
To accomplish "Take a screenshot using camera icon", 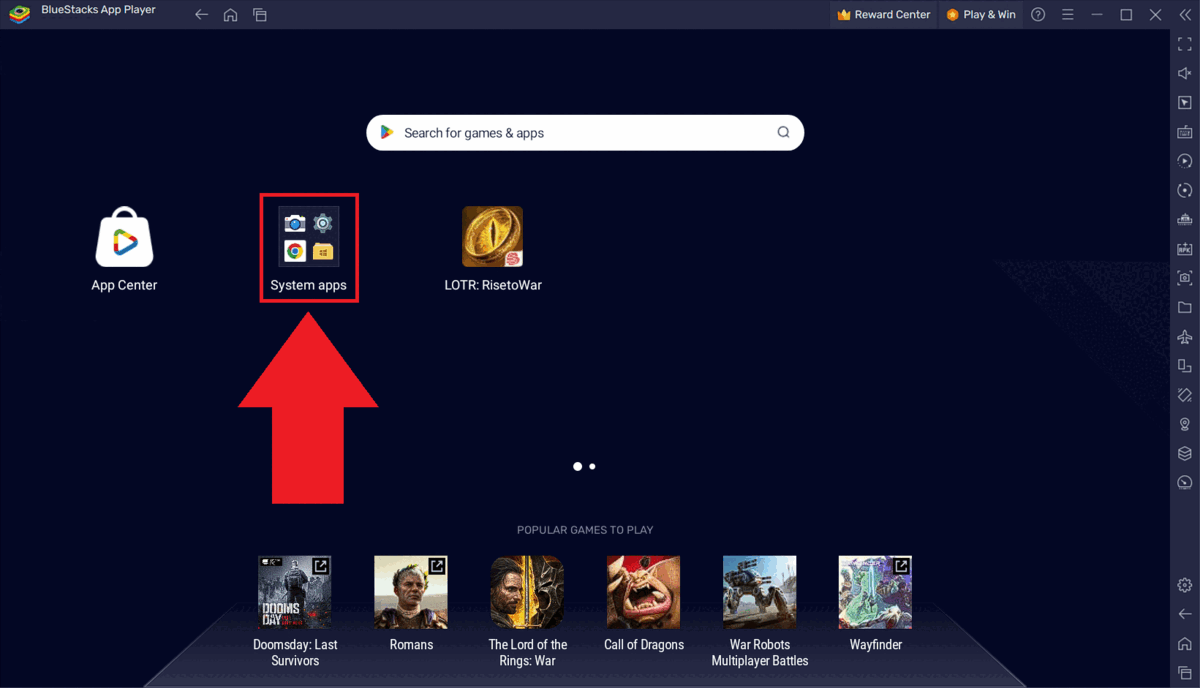I will (x=1185, y=278).
